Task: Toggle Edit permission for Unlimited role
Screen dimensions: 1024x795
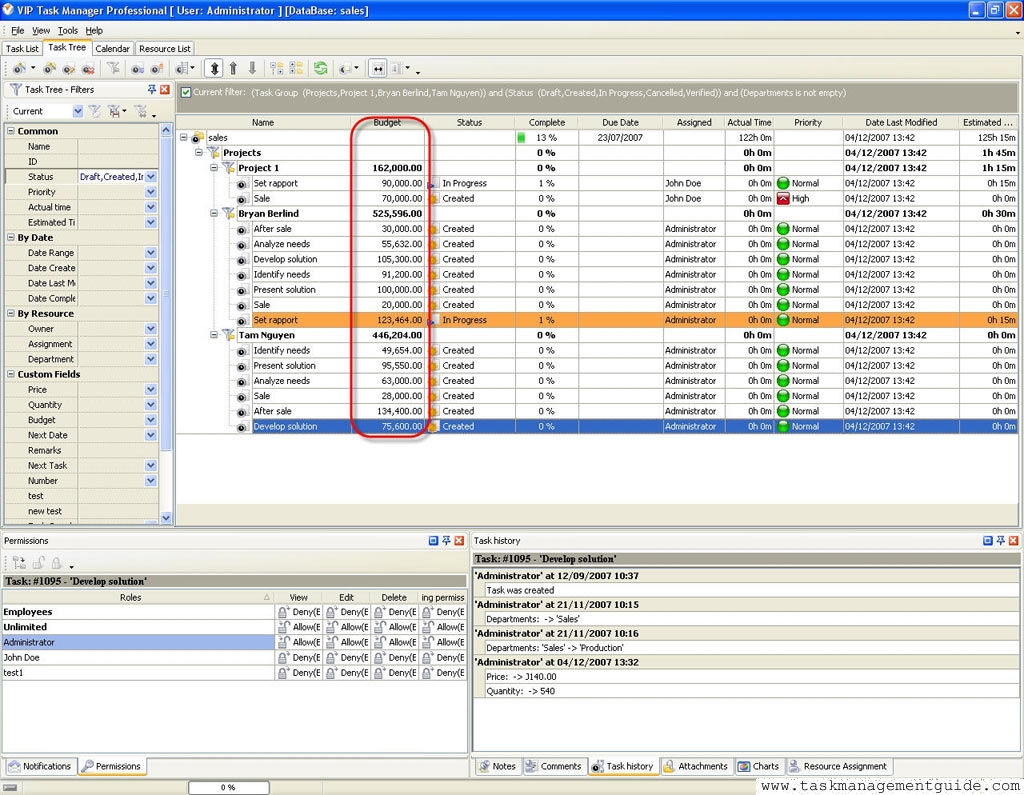Action: tap(346, 627)
